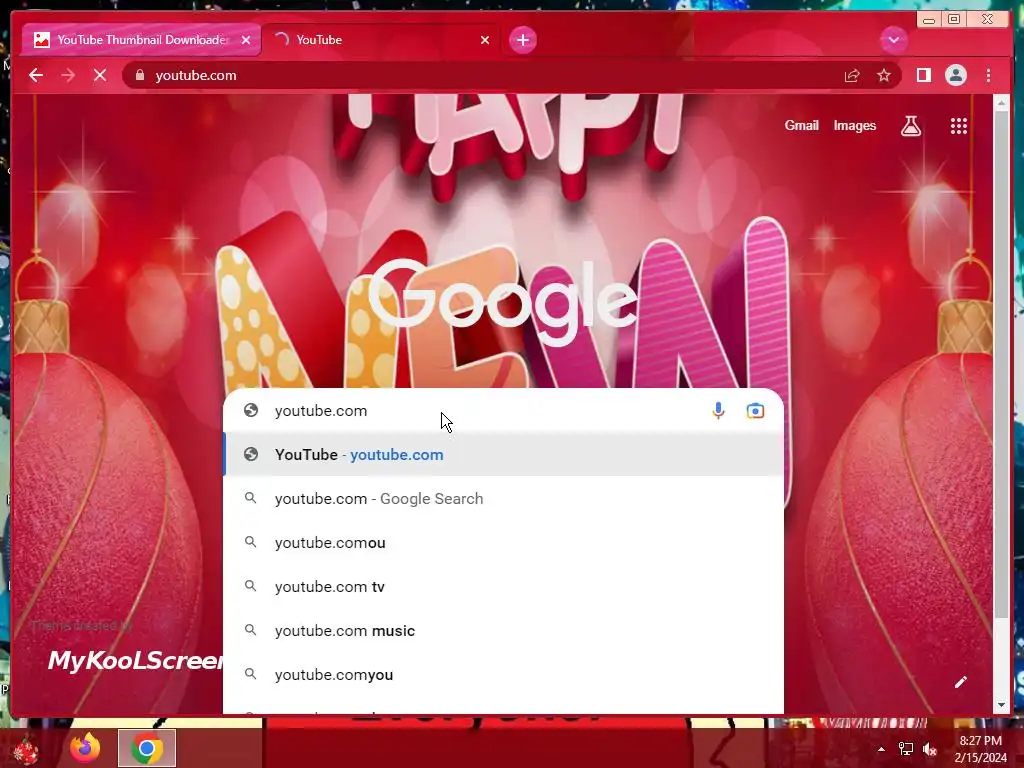Minimize the Chrome window
Image resolution: width=1024 pixels, height=768 pixels.
pos(929,20)
